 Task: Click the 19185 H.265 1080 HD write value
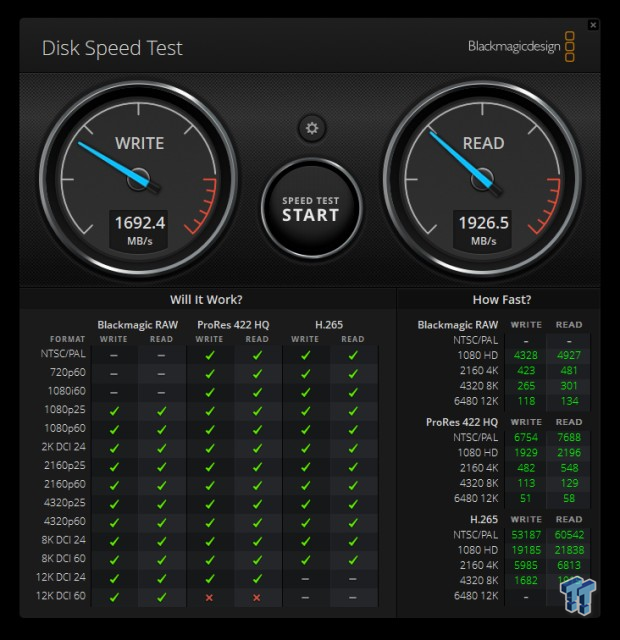[x=526, y=550]
